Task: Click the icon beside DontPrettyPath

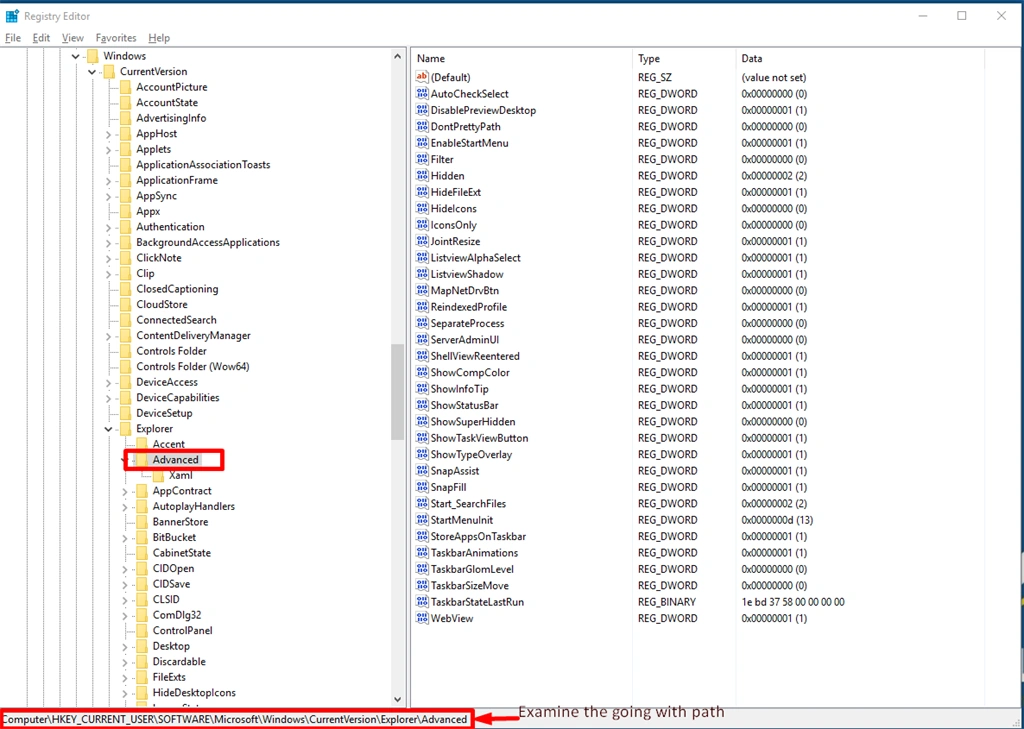Action: [422, 127]
